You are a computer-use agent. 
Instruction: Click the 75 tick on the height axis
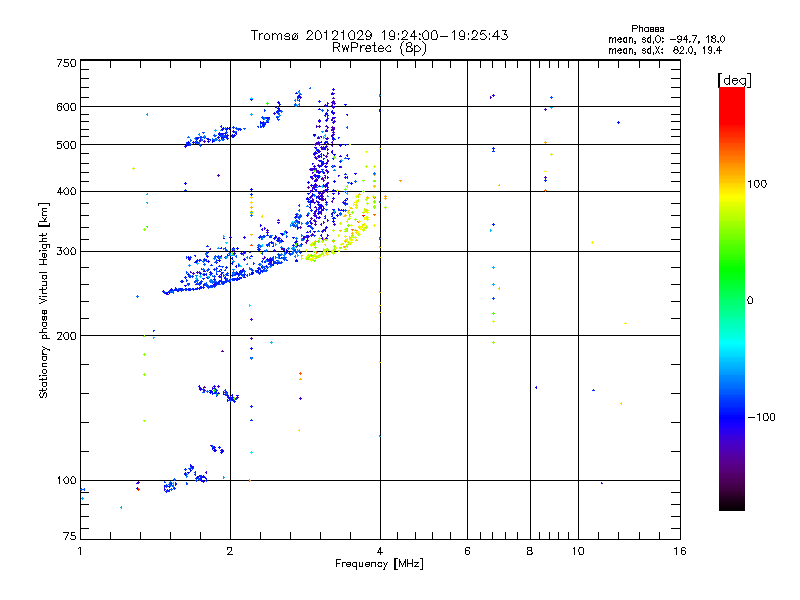click(x=69, y=538)
